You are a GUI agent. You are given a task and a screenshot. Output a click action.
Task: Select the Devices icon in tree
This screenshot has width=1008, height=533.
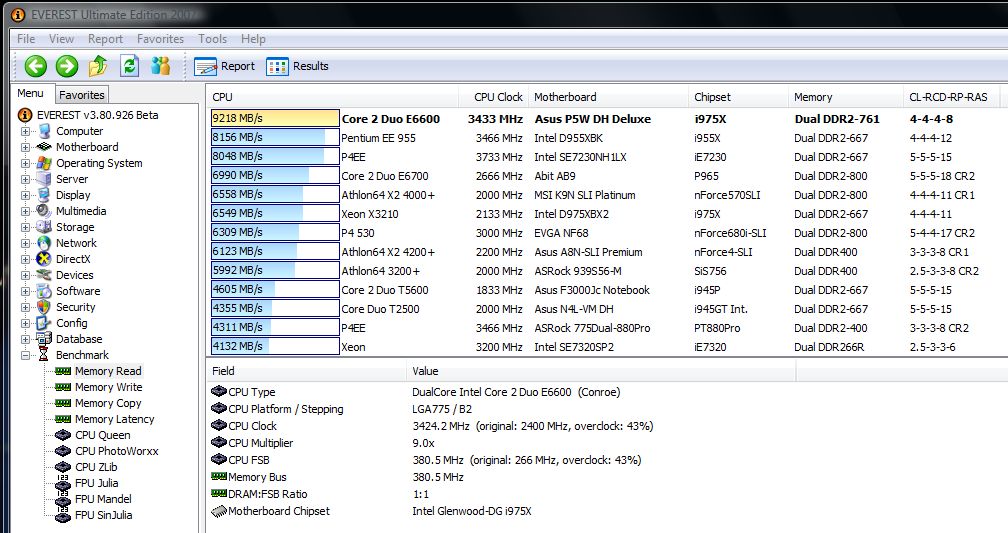click(x=44, y=275)
